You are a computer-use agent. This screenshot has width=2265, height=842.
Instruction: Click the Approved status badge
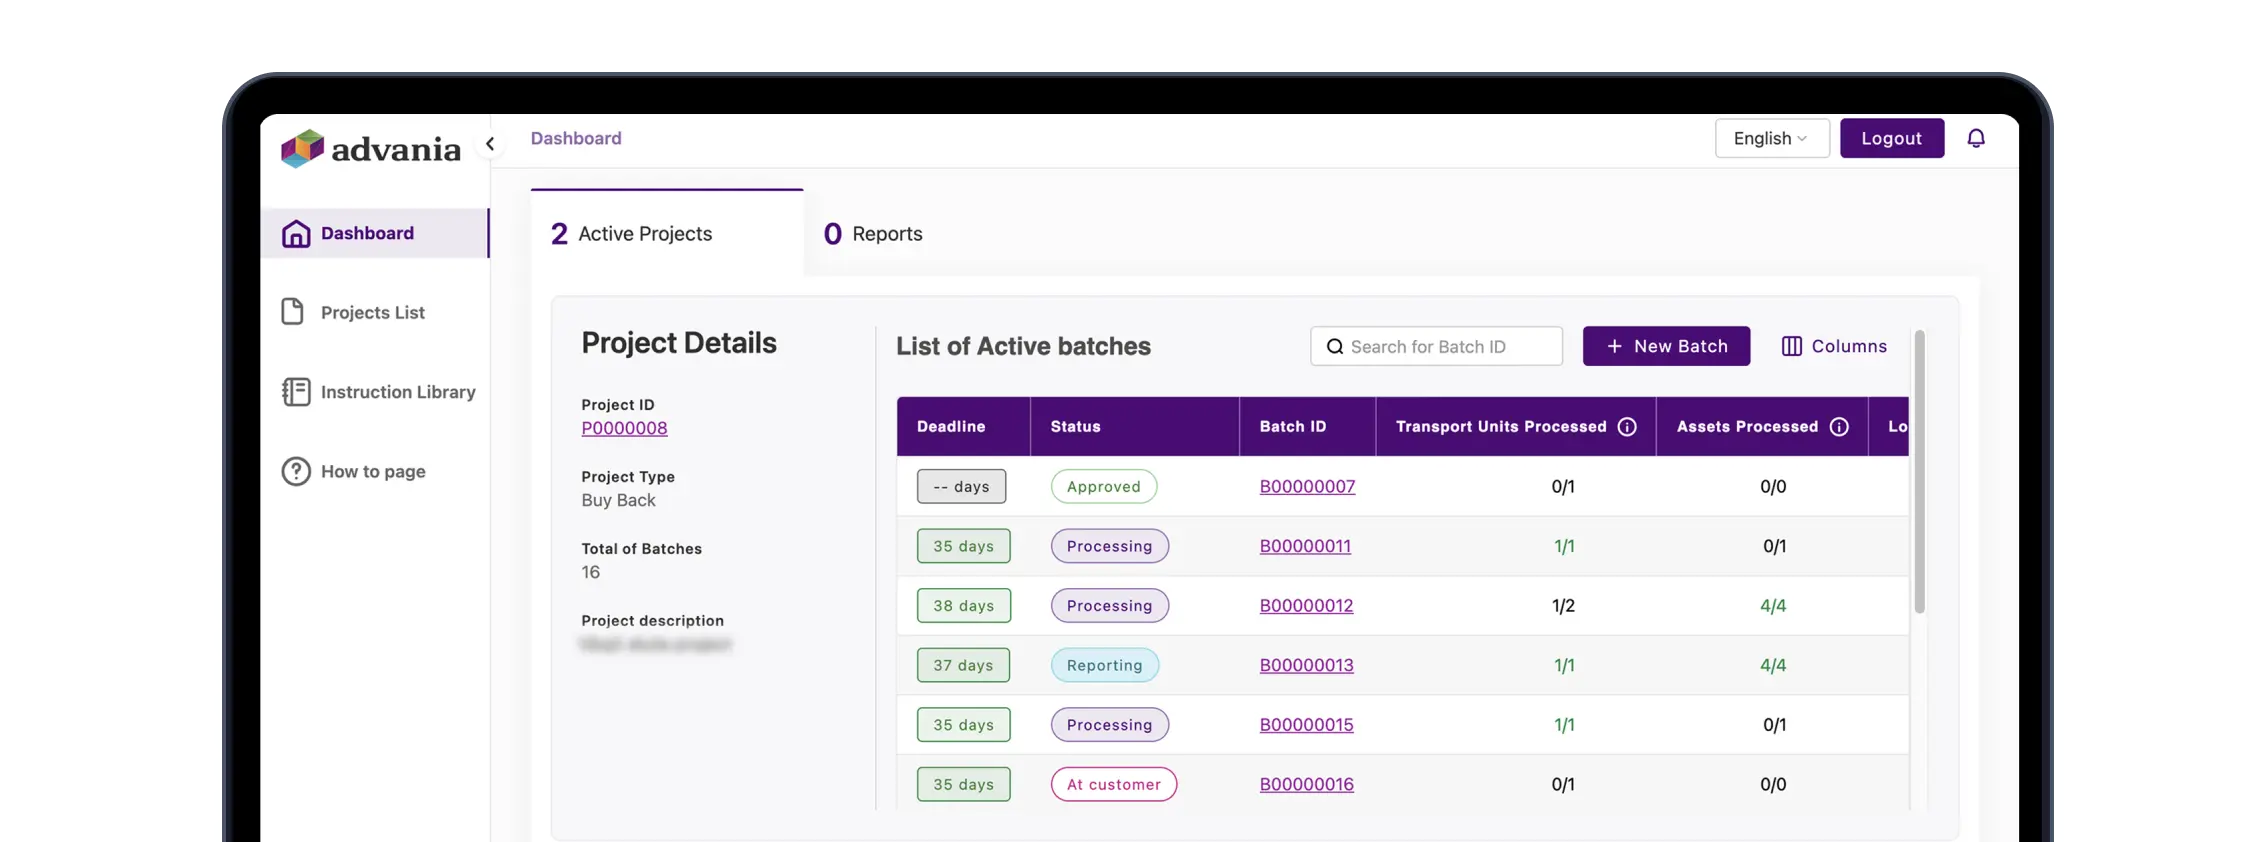click(1104, 486)
